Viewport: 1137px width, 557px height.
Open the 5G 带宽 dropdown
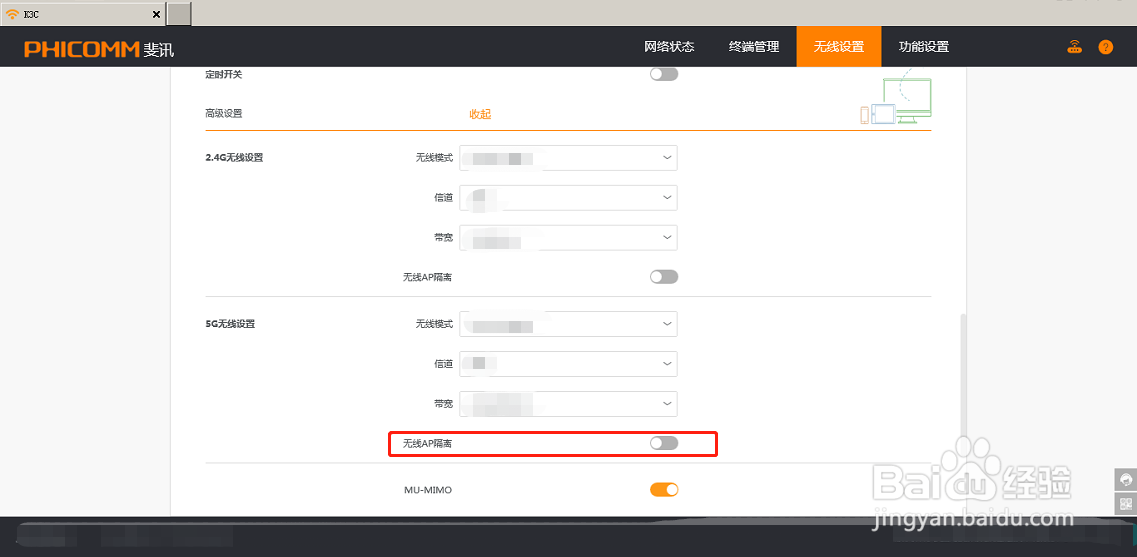pyautogui.click(x=568, y=403)
